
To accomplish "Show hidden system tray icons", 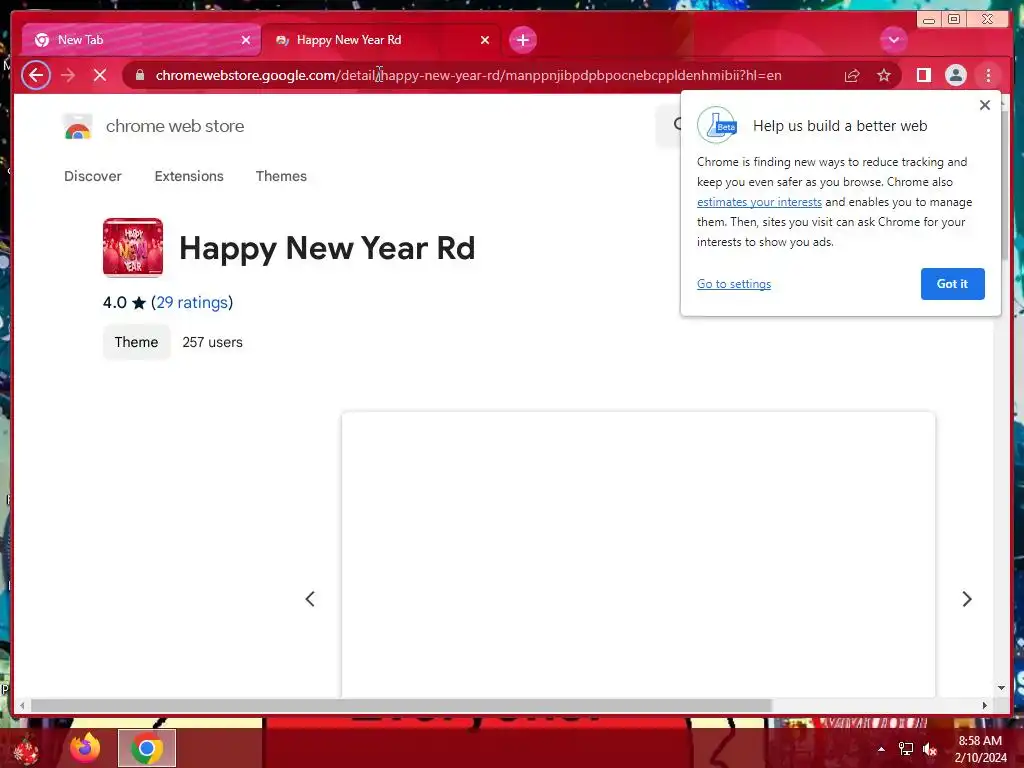I will pos(881,749).
